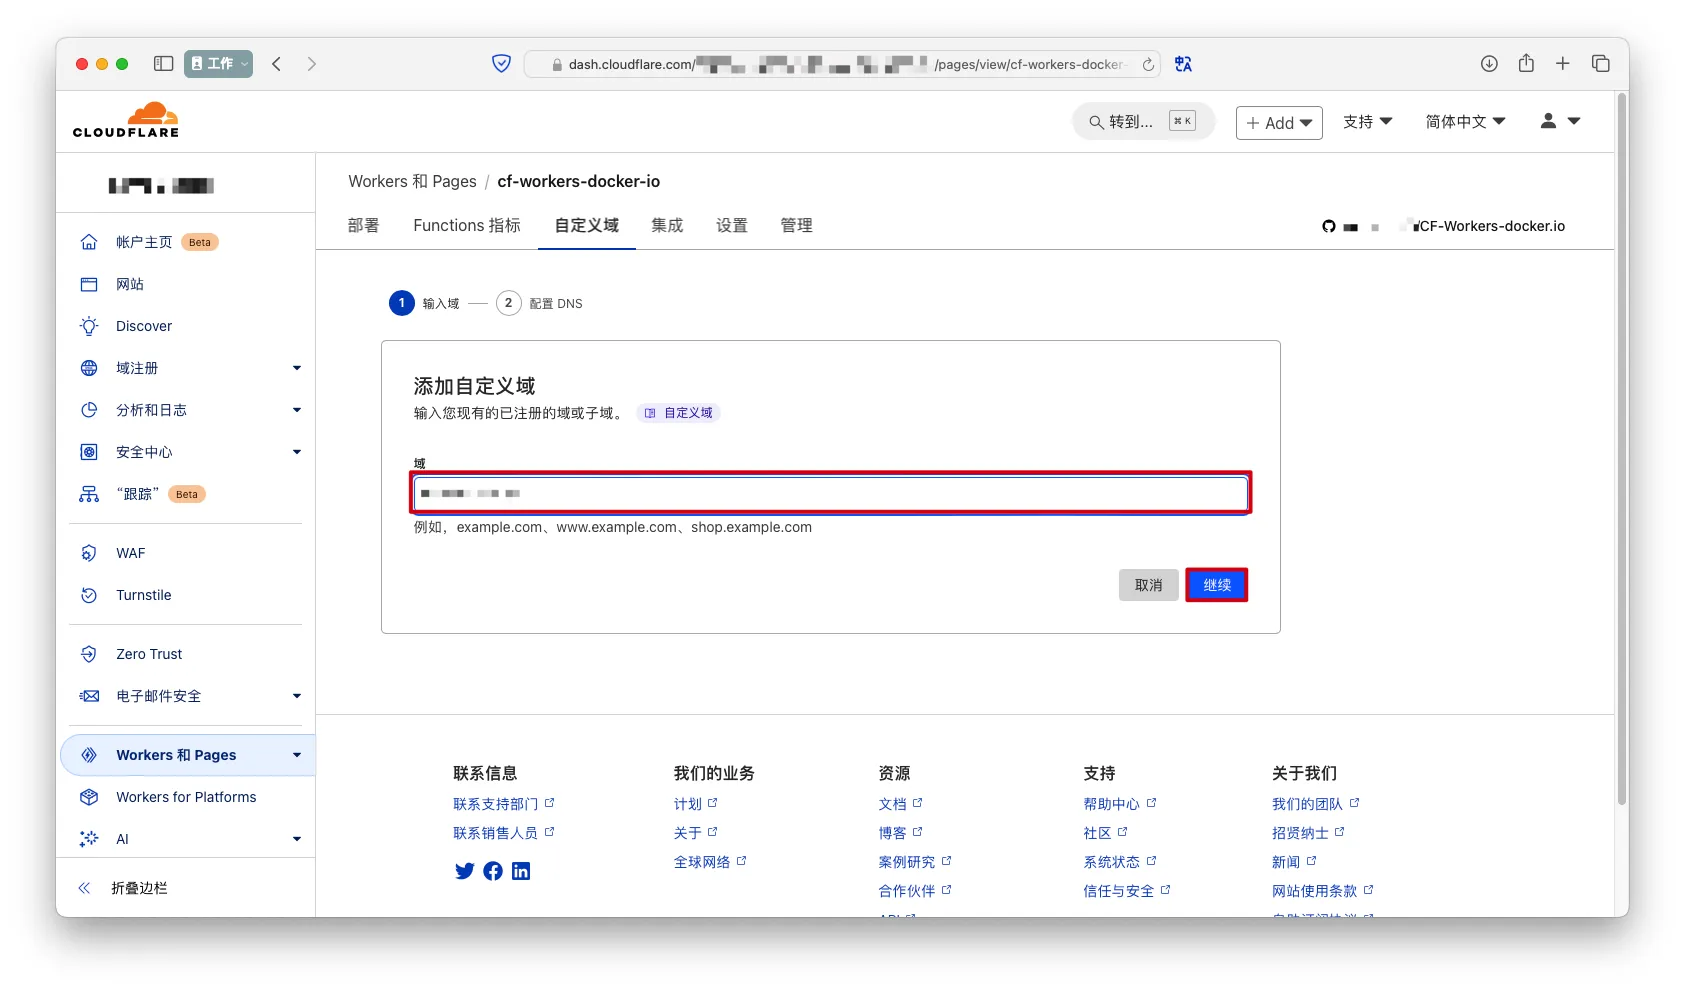Open the Safari sidebar toggle icon
Image resolution: width=1685 pixels, height=991 pixels.
pyautogui.click(x=164, y=64)
